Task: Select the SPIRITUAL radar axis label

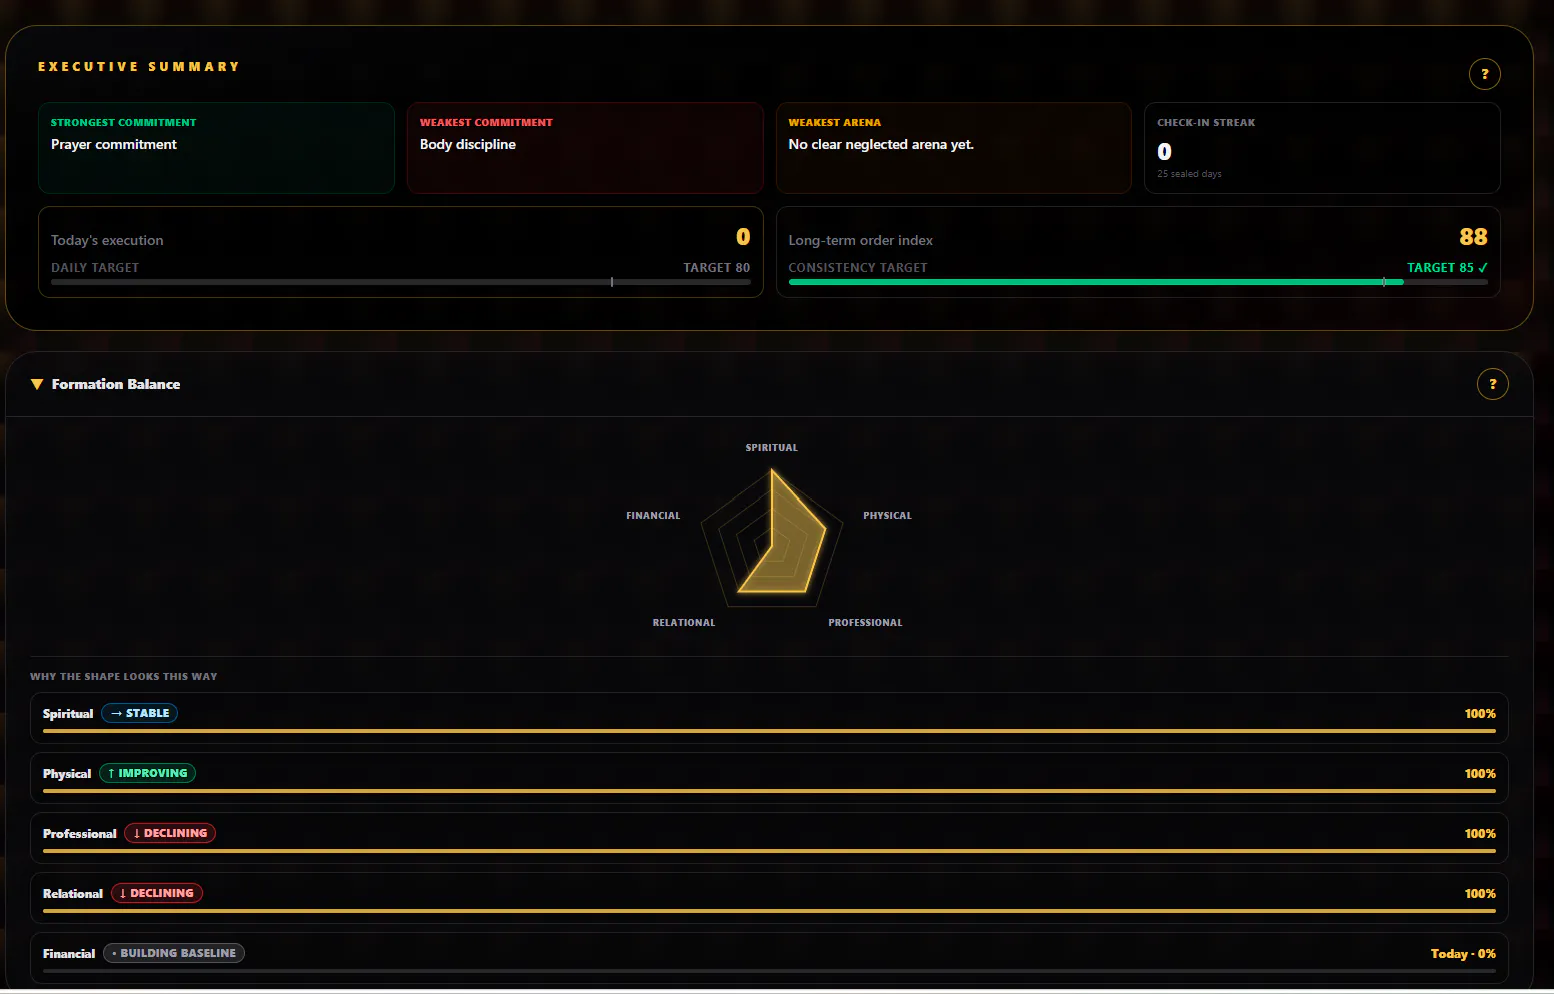Action: pos(772,448)
